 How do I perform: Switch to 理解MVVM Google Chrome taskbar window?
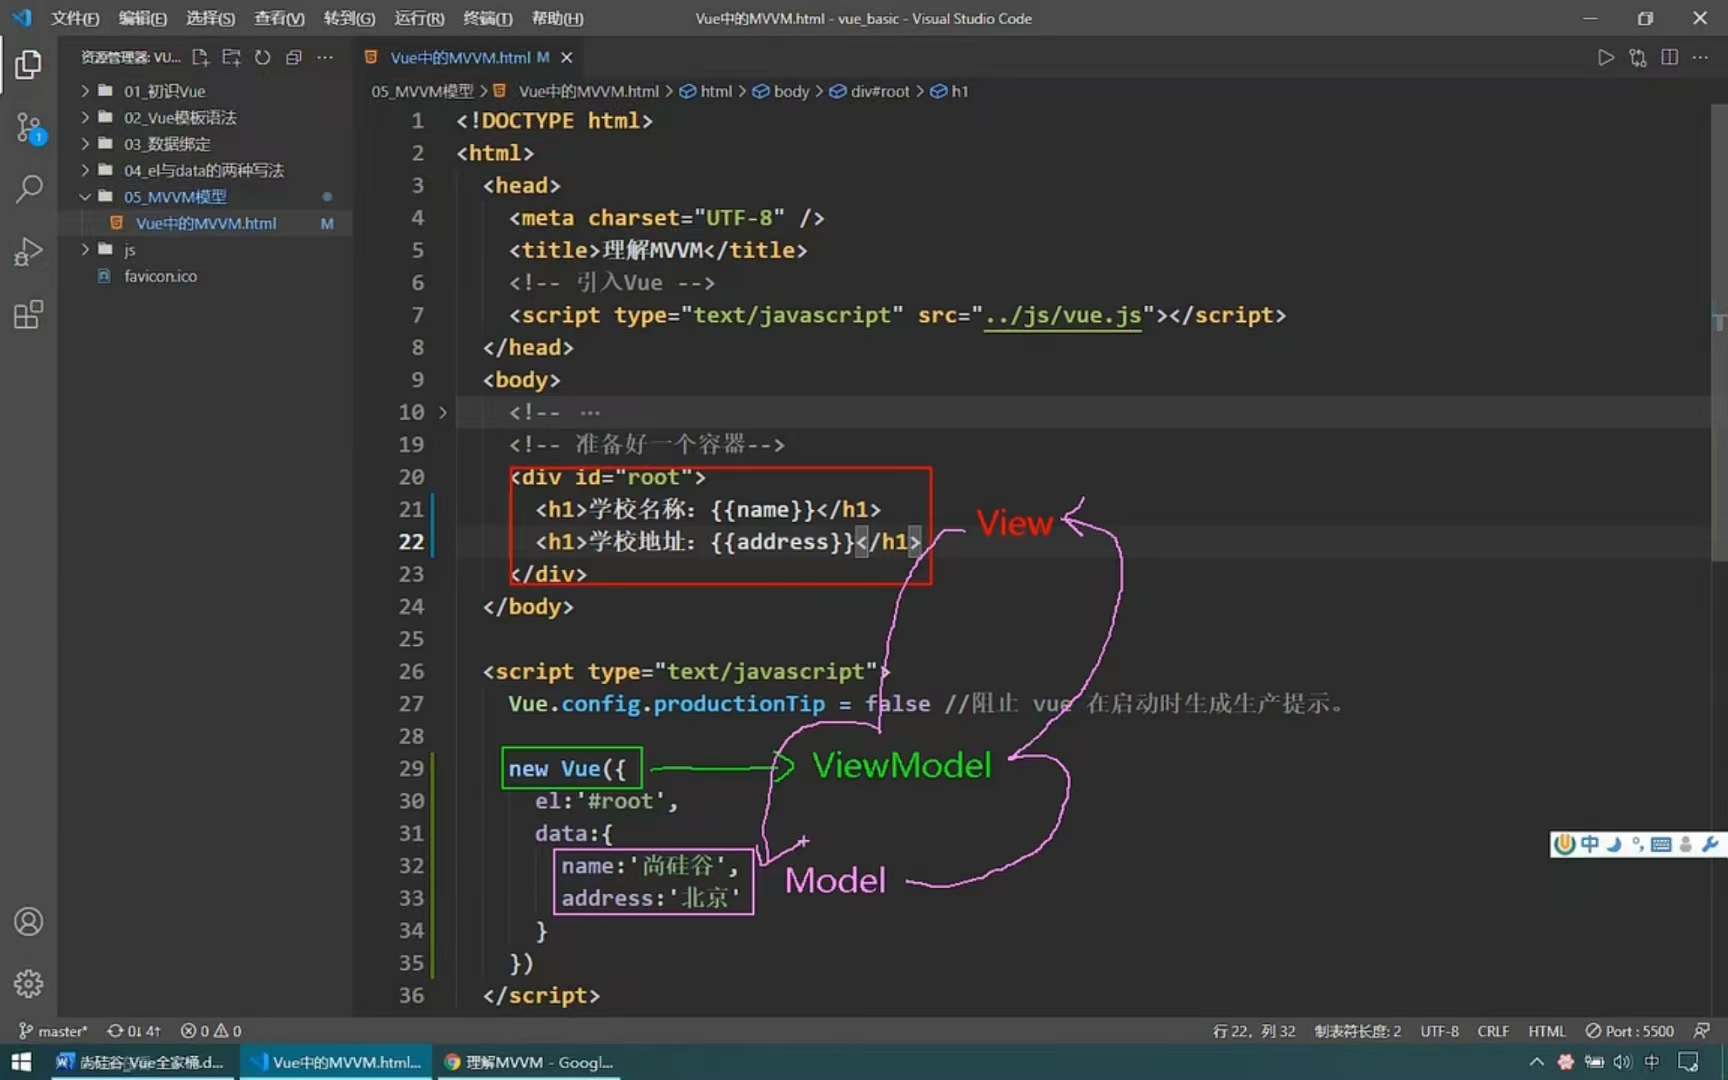(528, 1062)
